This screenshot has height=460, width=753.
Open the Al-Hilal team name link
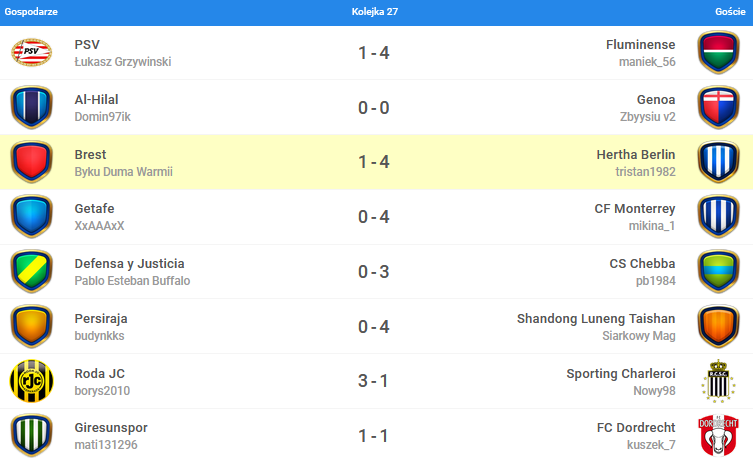(96, 99)
